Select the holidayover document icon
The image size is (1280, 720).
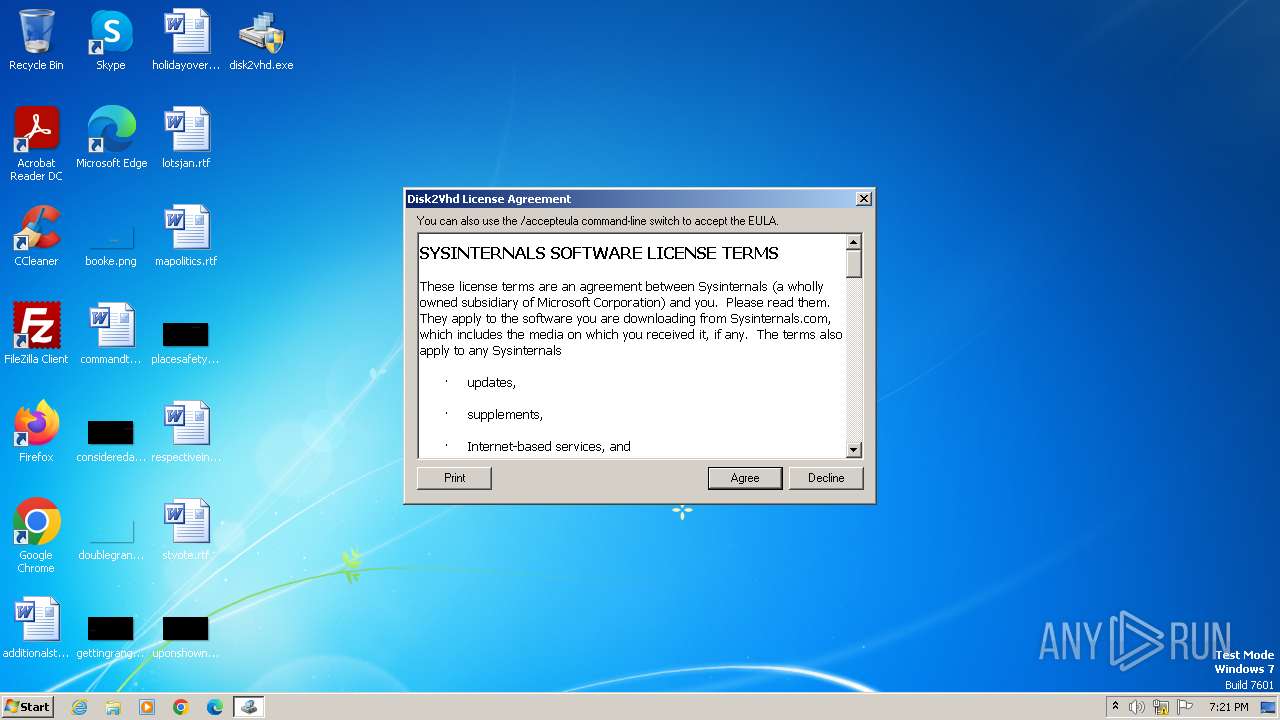(186, 40)
